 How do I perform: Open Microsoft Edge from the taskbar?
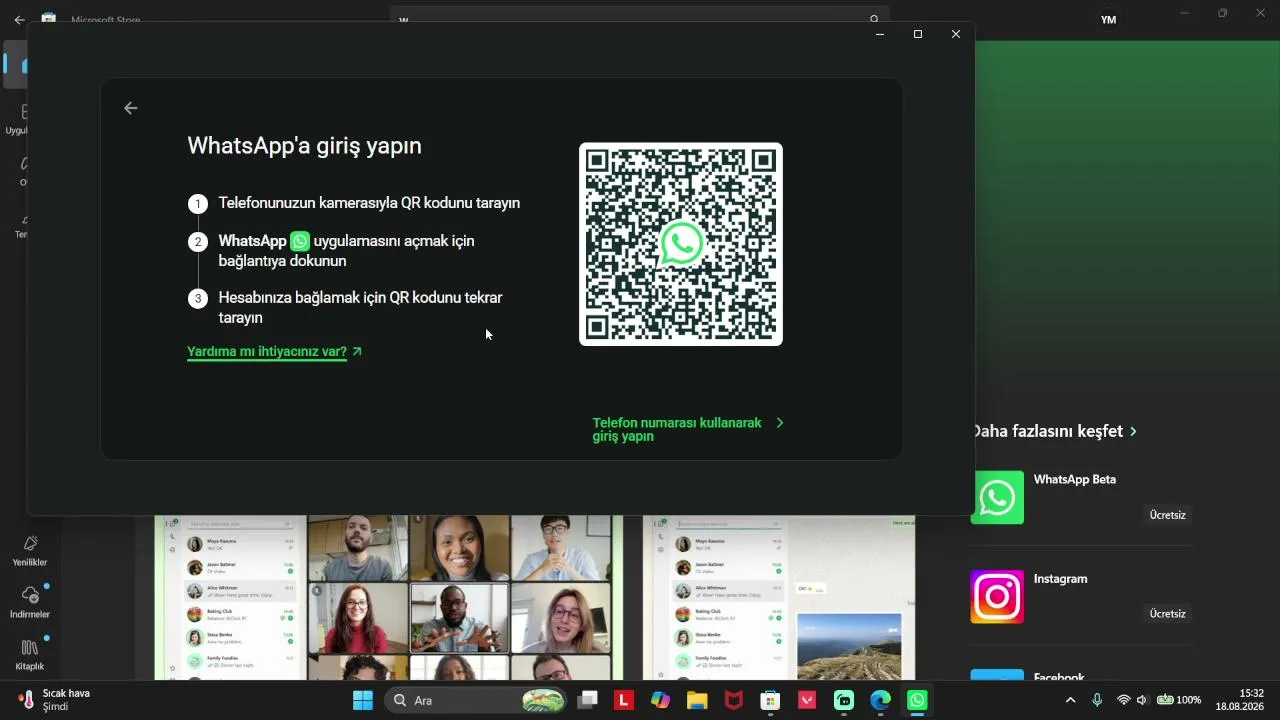[x=880, y=700]
